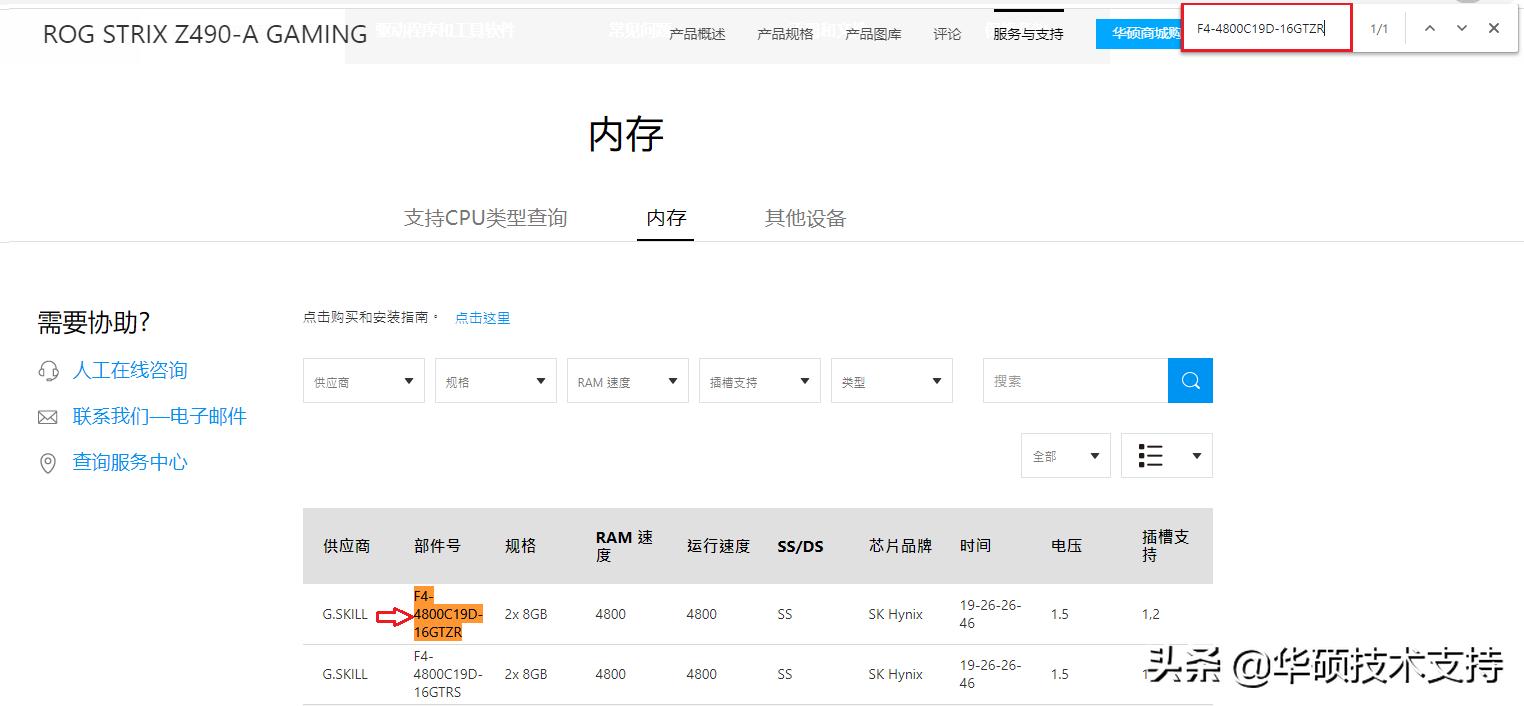
Task: Open the RAM 速度 dropdown
Action: [x=627, y=380]
